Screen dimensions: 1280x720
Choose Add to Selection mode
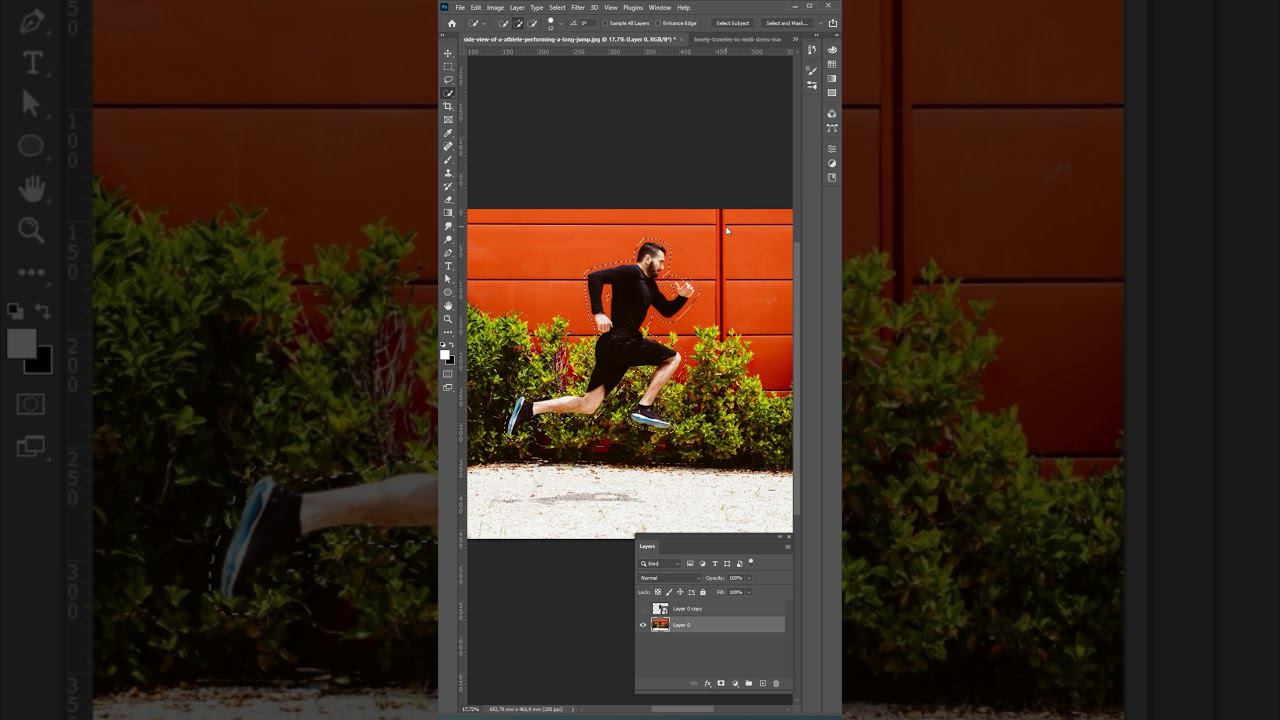[518, 23]
